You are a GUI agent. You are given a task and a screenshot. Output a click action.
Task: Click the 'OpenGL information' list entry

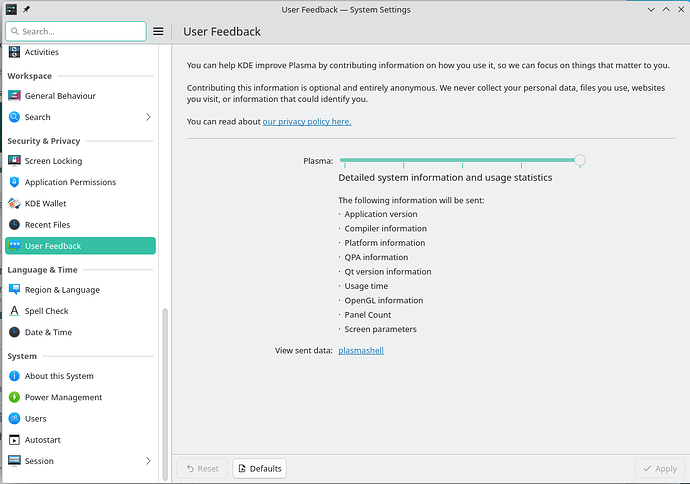tap(384, 300)
